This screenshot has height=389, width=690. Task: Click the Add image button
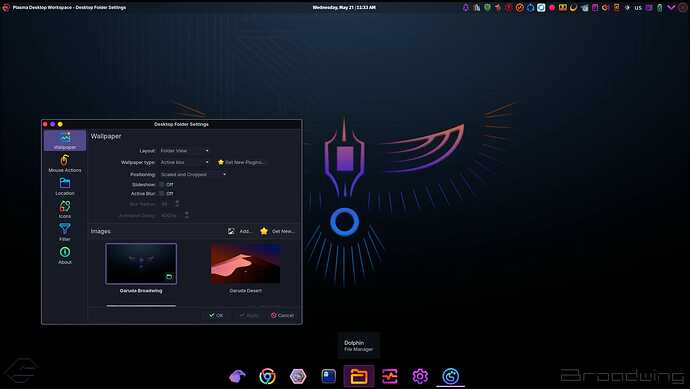point(240,231)
